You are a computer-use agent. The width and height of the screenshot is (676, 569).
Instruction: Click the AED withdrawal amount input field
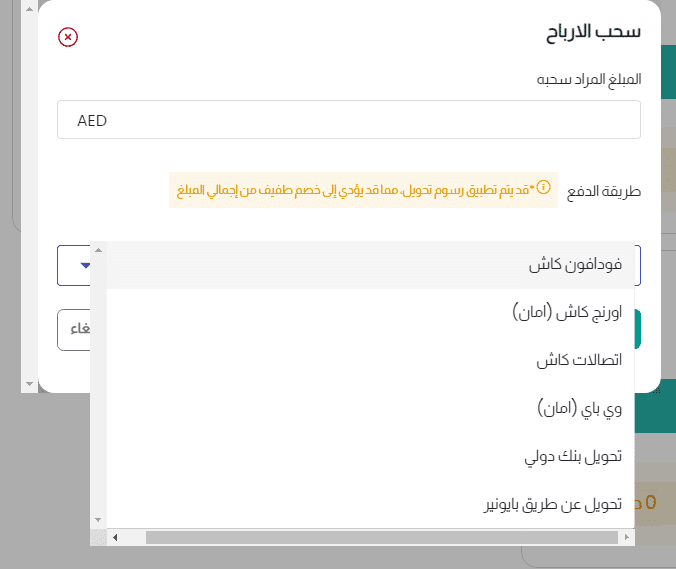[x=348, y=120]
